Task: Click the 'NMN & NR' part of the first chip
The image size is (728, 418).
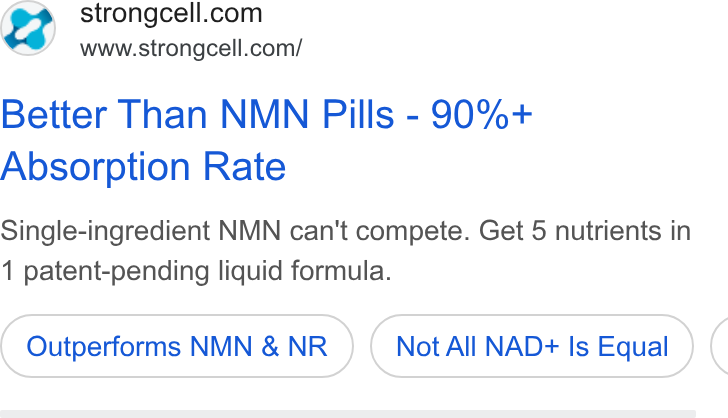Action: tap(259, 346)
